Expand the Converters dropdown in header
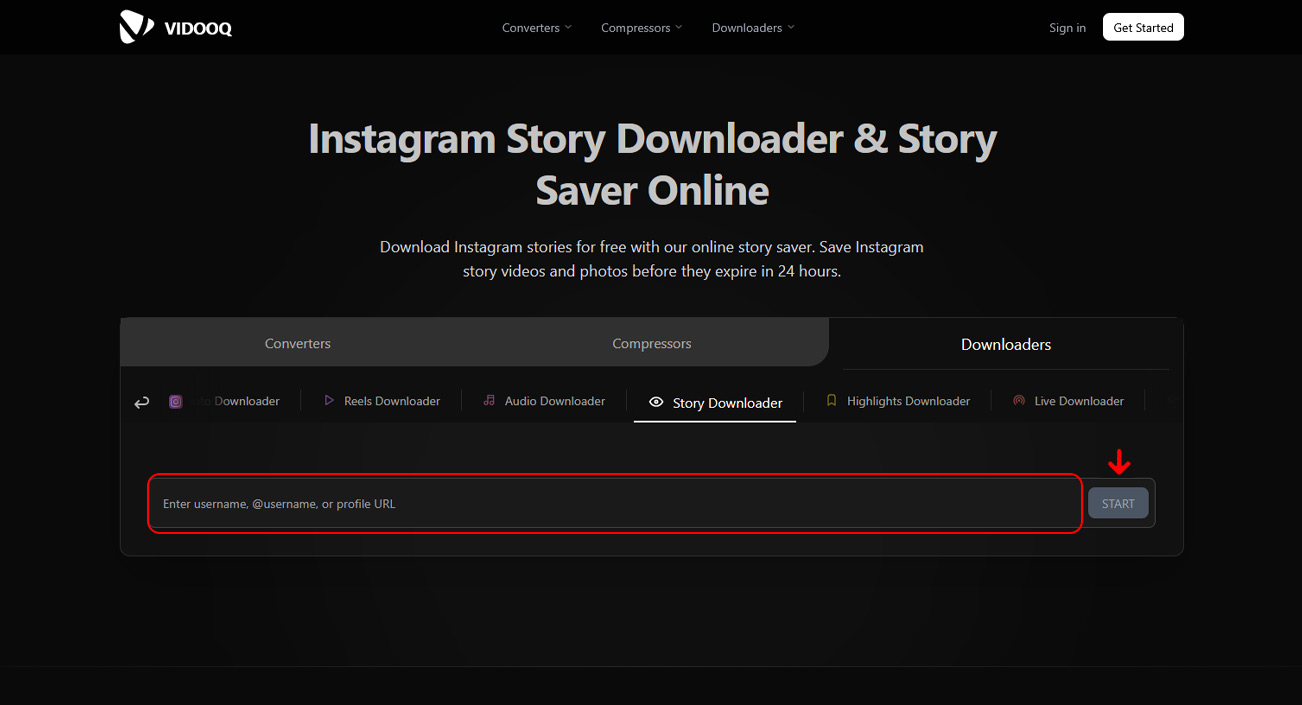 tap(537, 28)
